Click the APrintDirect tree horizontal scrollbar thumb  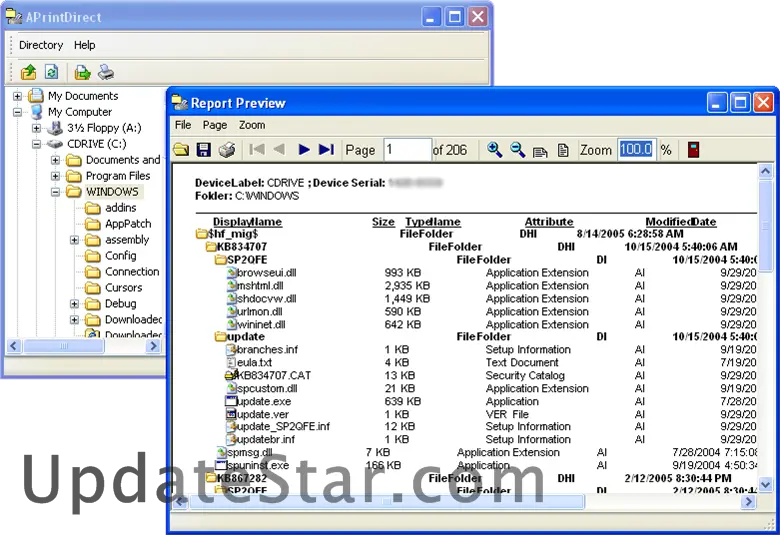click(64, 346)
